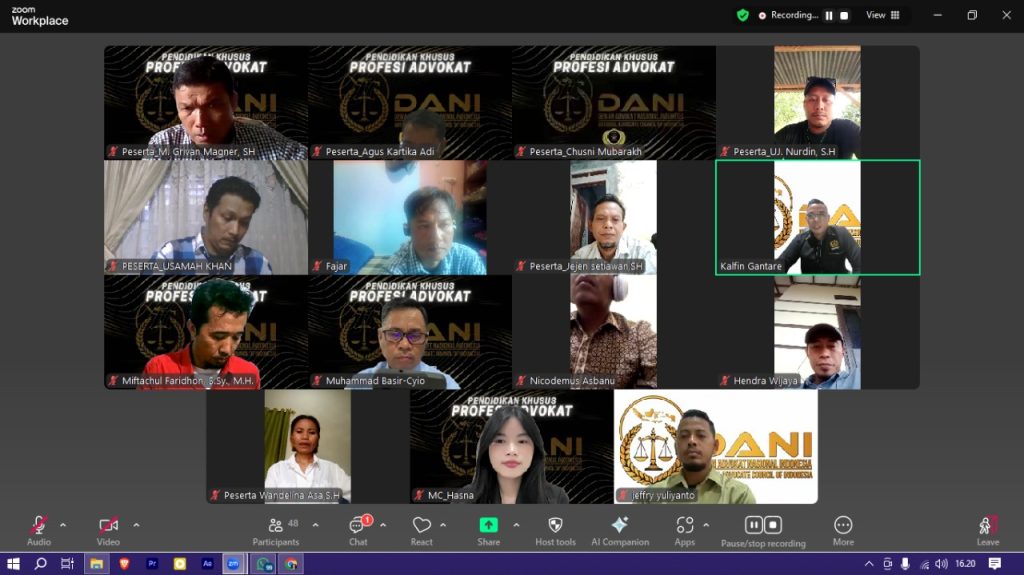Image resolution: width=1024 pixels, height=575 pixels.
Task: Open Host tools shield icon
Action: click(x=555, y=528)
